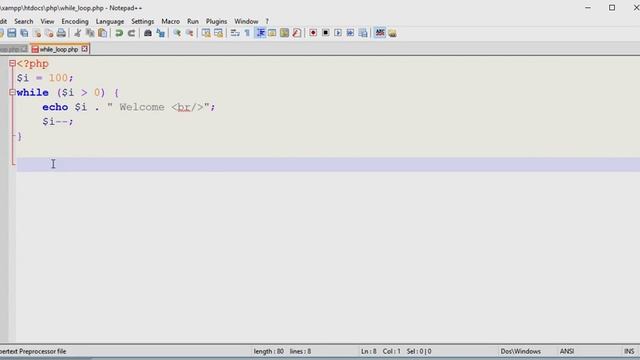The height and width of the screenshot is (360, 640).
Task: Click the 'Col : 1' status text
Action: pyautogui.click(x=391, y=351)
